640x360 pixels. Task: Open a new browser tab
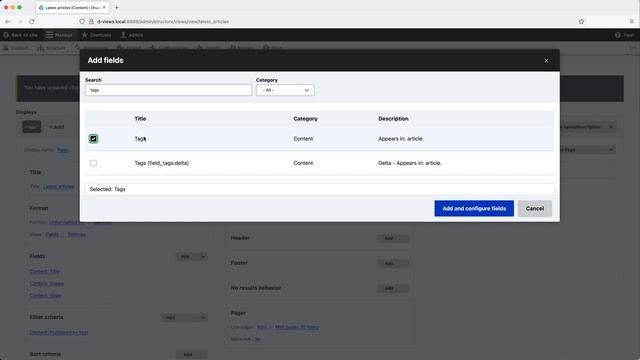[x=116, y=7]
